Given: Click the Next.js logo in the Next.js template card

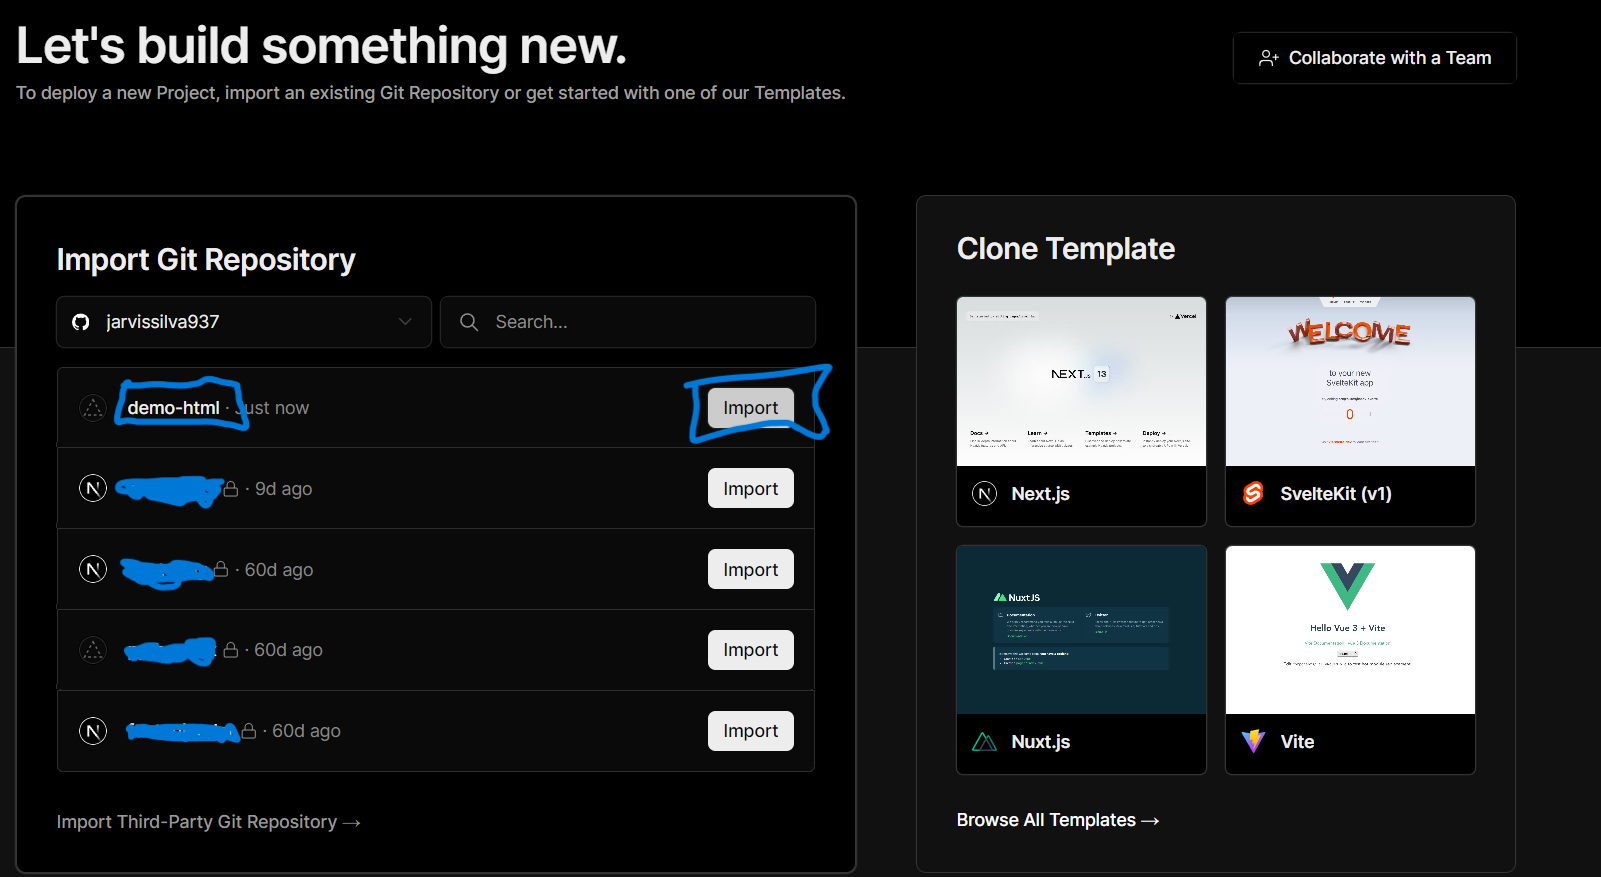Looking at the screenshot, I should pyautogui.click(x=984, y=494).
